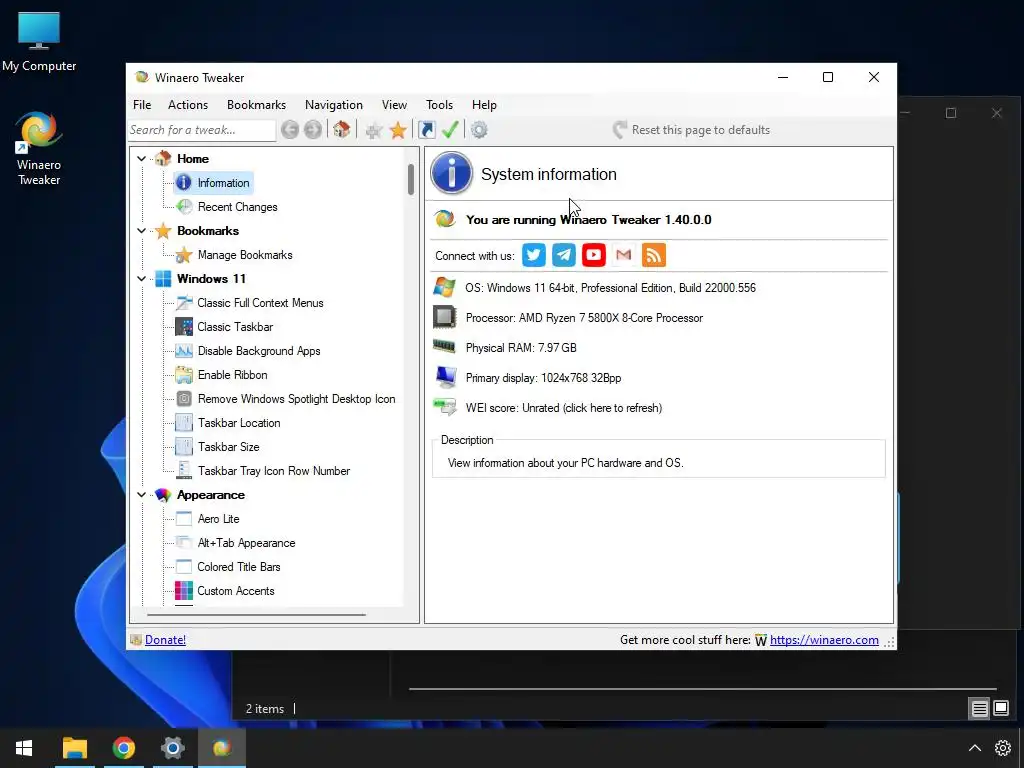Open the Telegram social icon
The width and height of the screenshot is (1024, 768).
click(564, 255)
